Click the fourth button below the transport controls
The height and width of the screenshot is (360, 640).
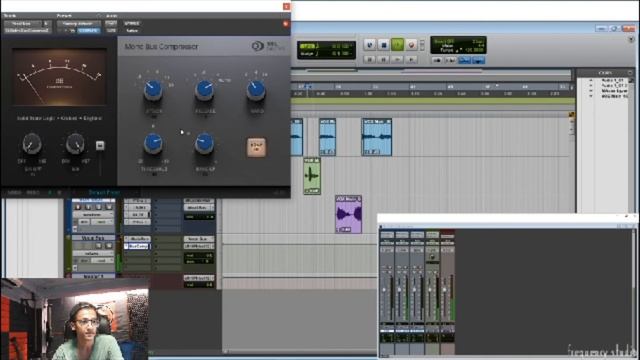click(411, 60)
